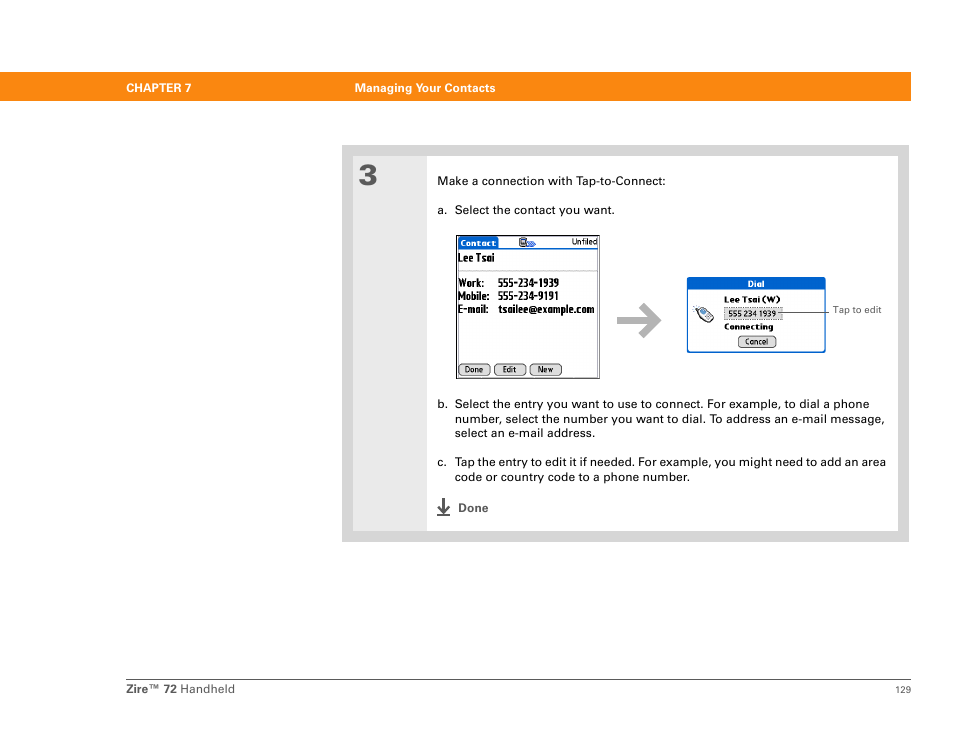Click the Lee Tsai (W) label in Dial

point(752,299)
